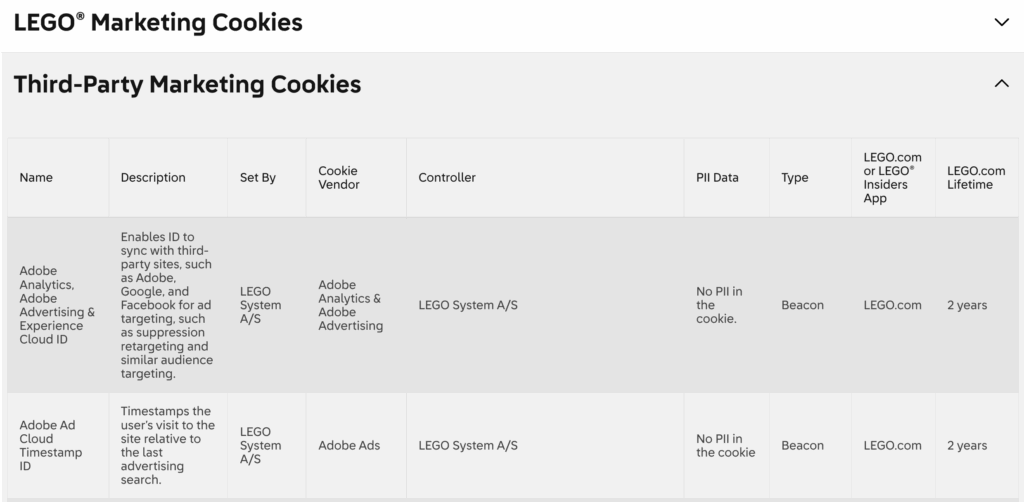Select the Description column header
The width and height of the screenshot is (1024, 502).
click(153, 178)
